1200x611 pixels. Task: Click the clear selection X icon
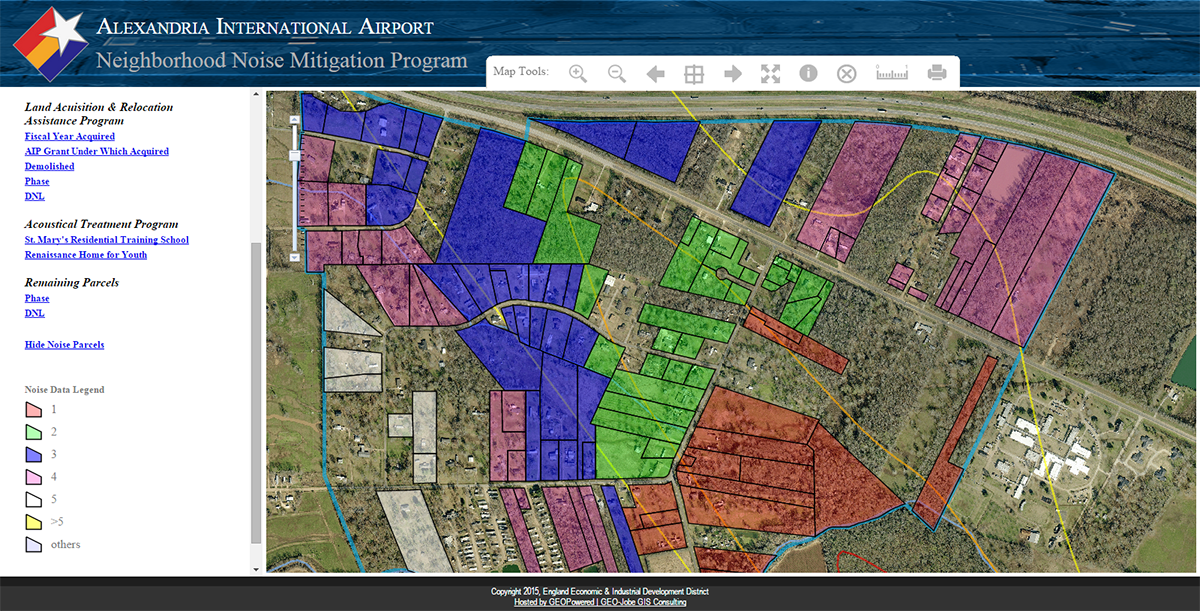point(847,73)
